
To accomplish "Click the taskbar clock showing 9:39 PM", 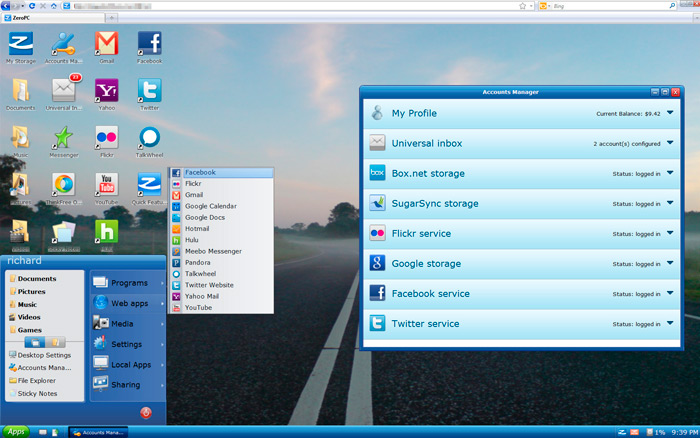I will (685, 432).
